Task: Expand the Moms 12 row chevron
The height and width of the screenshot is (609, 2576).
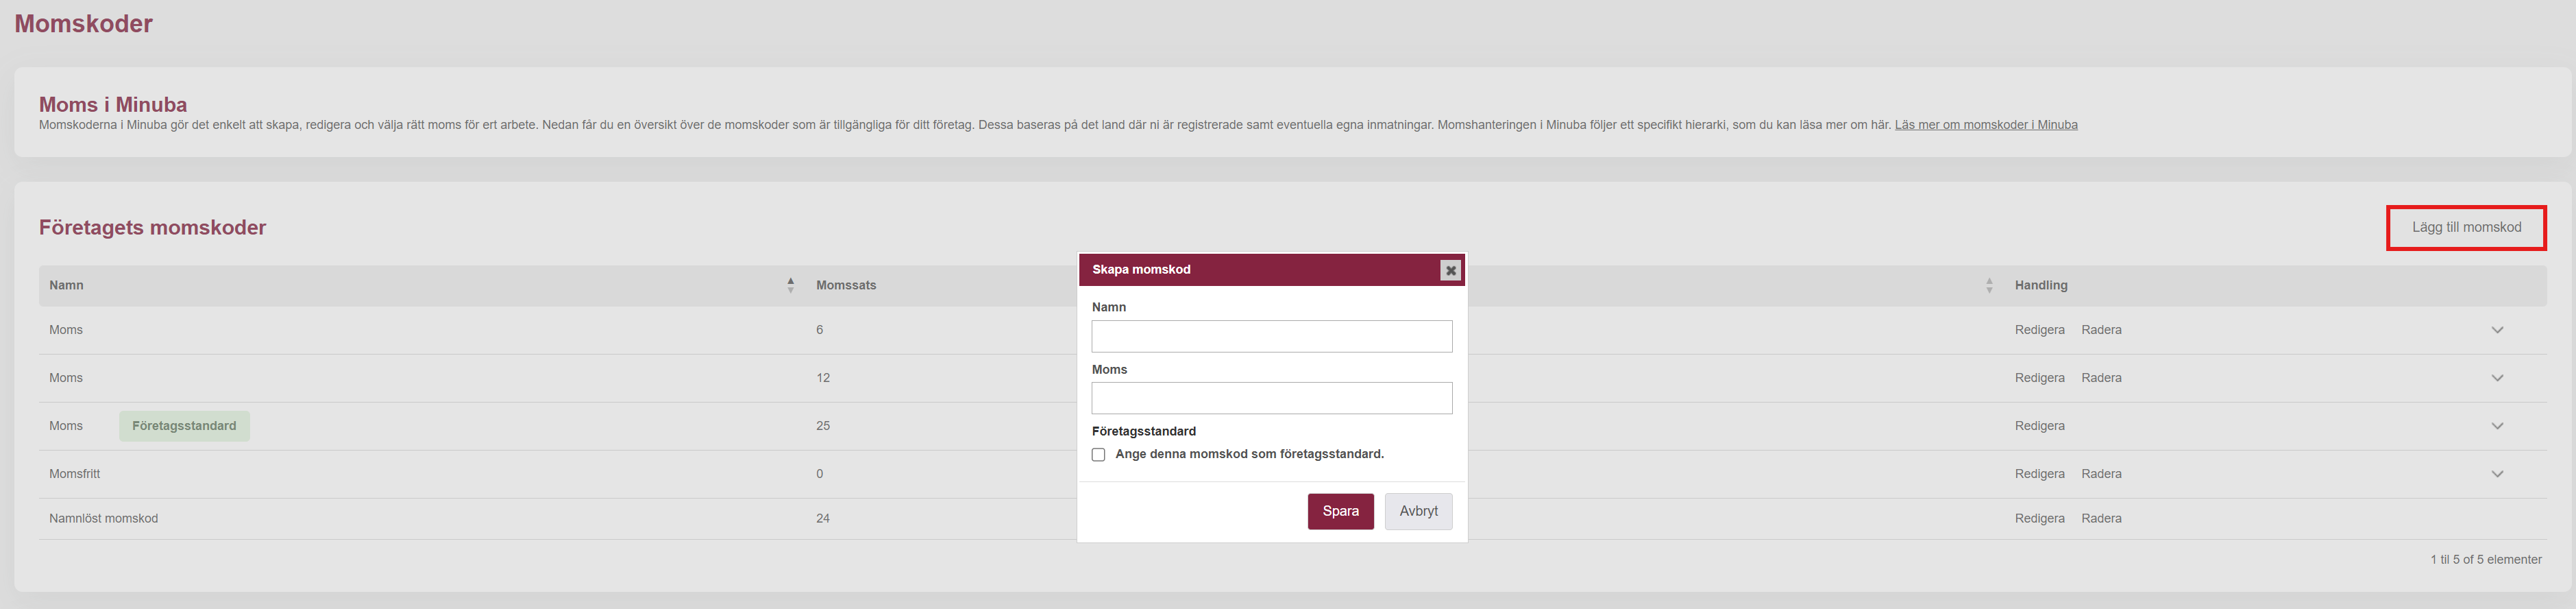Action: [2497, 378]
